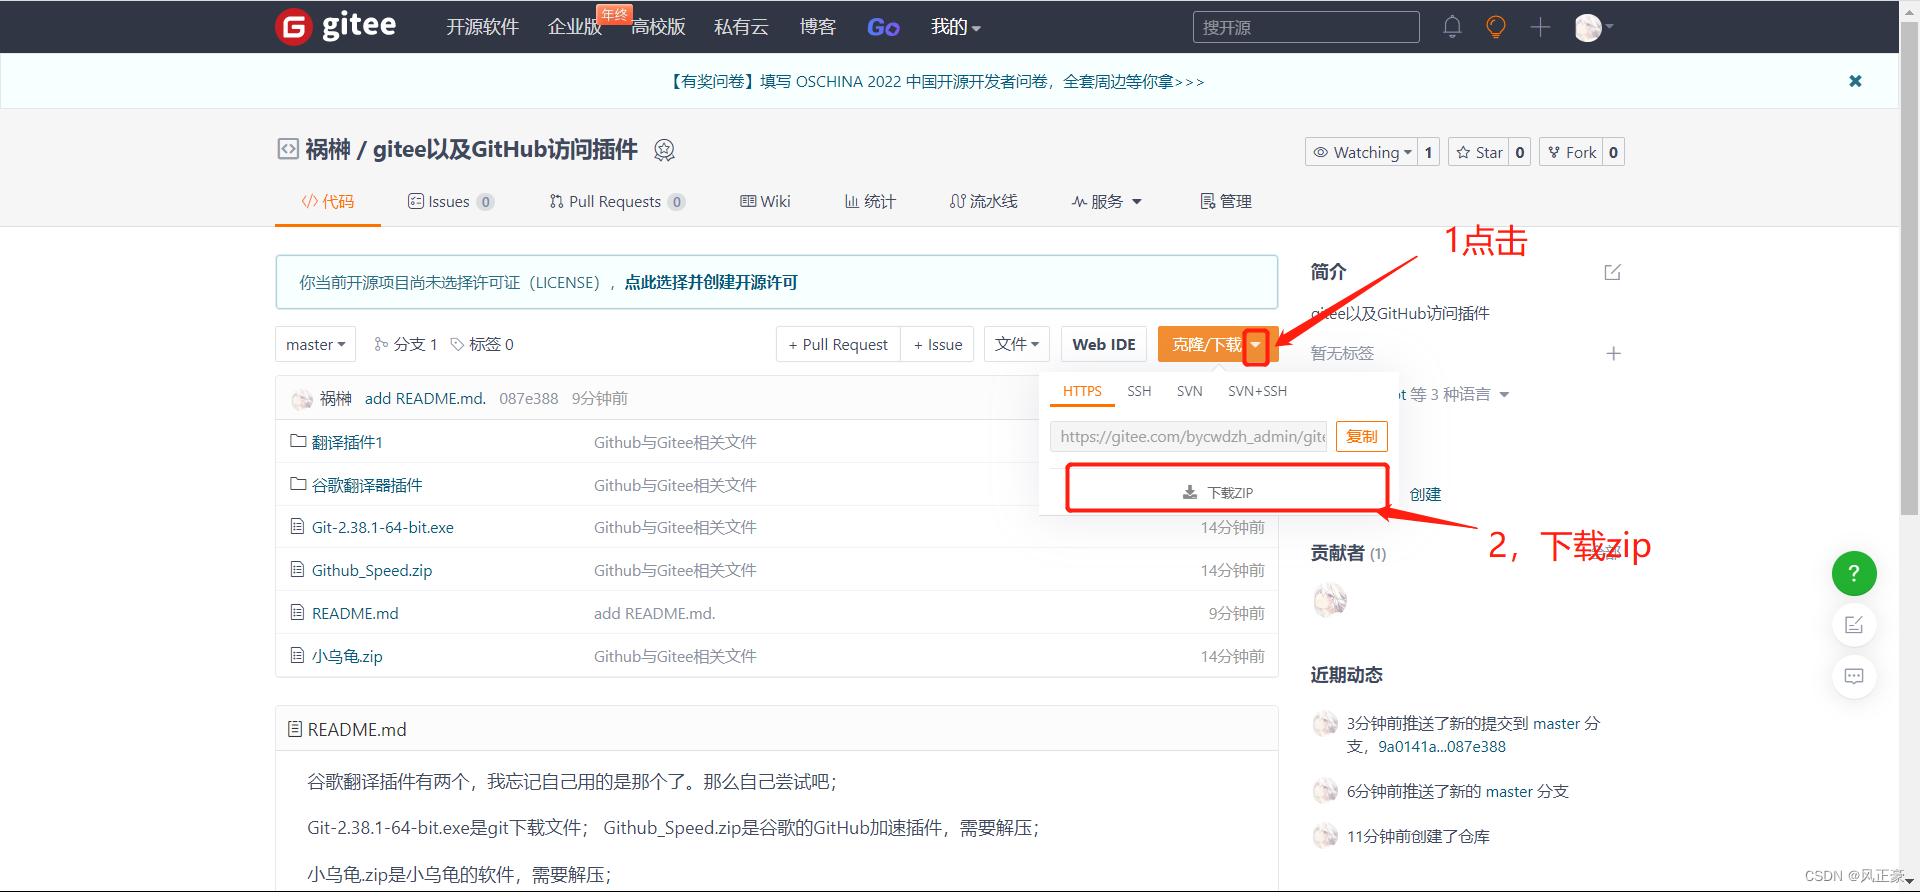This screenshot has height=892, width=1920.
Task: Click the 创建 link in the sidebar
Action: point(1425,494)
